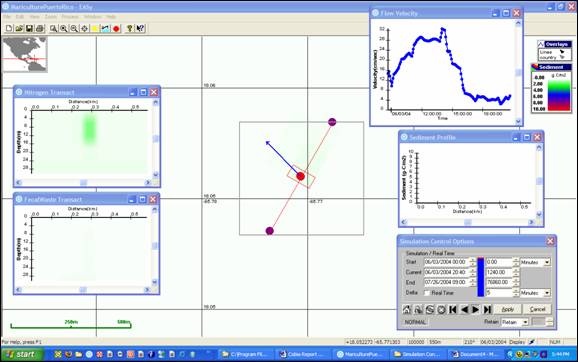The height and width of the screenshot is (362, 578).
Task: Click the lower purple transect endpoint
Action: pyautogui.click(x=269, y=231)
